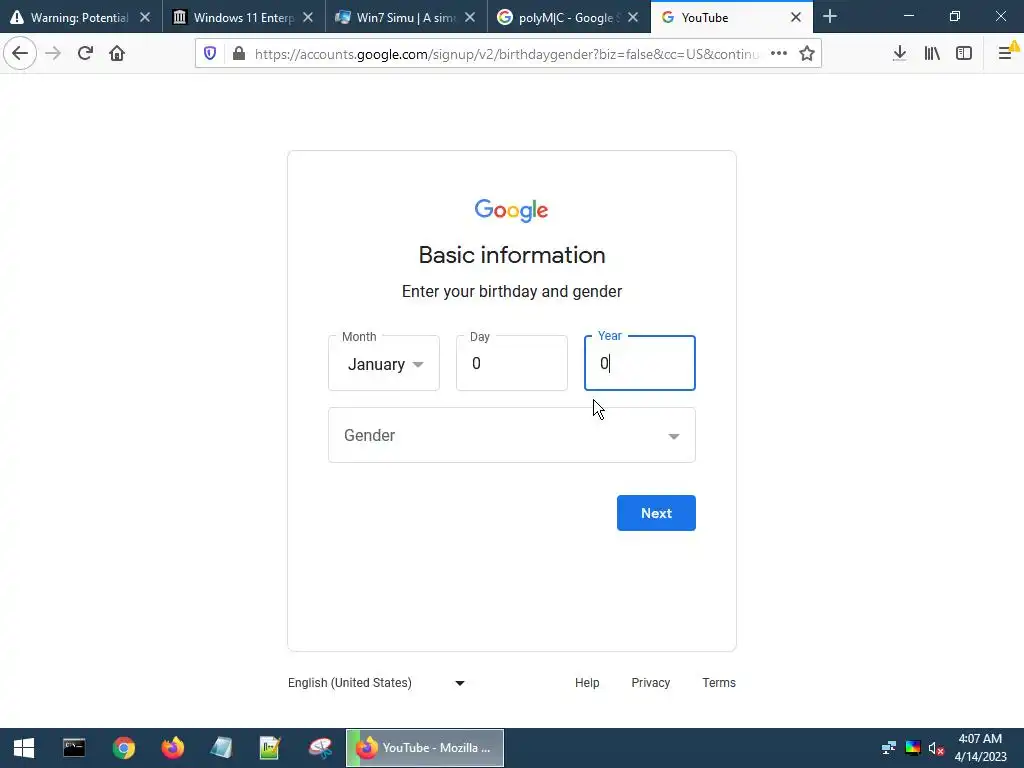The height and width of the screenshot is (768, 1024).
Task: Close the Warning: Potential tab
Action: 145,18
